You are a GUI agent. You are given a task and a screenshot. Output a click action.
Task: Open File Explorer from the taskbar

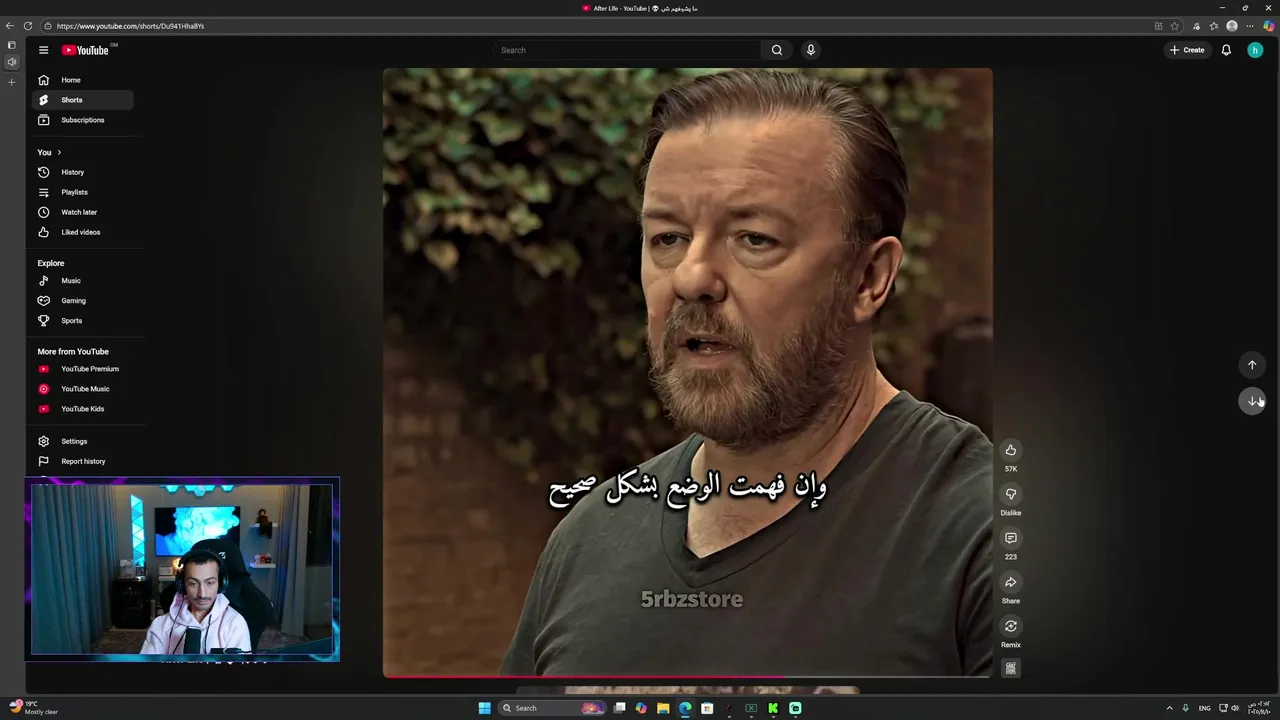point(663,708)
